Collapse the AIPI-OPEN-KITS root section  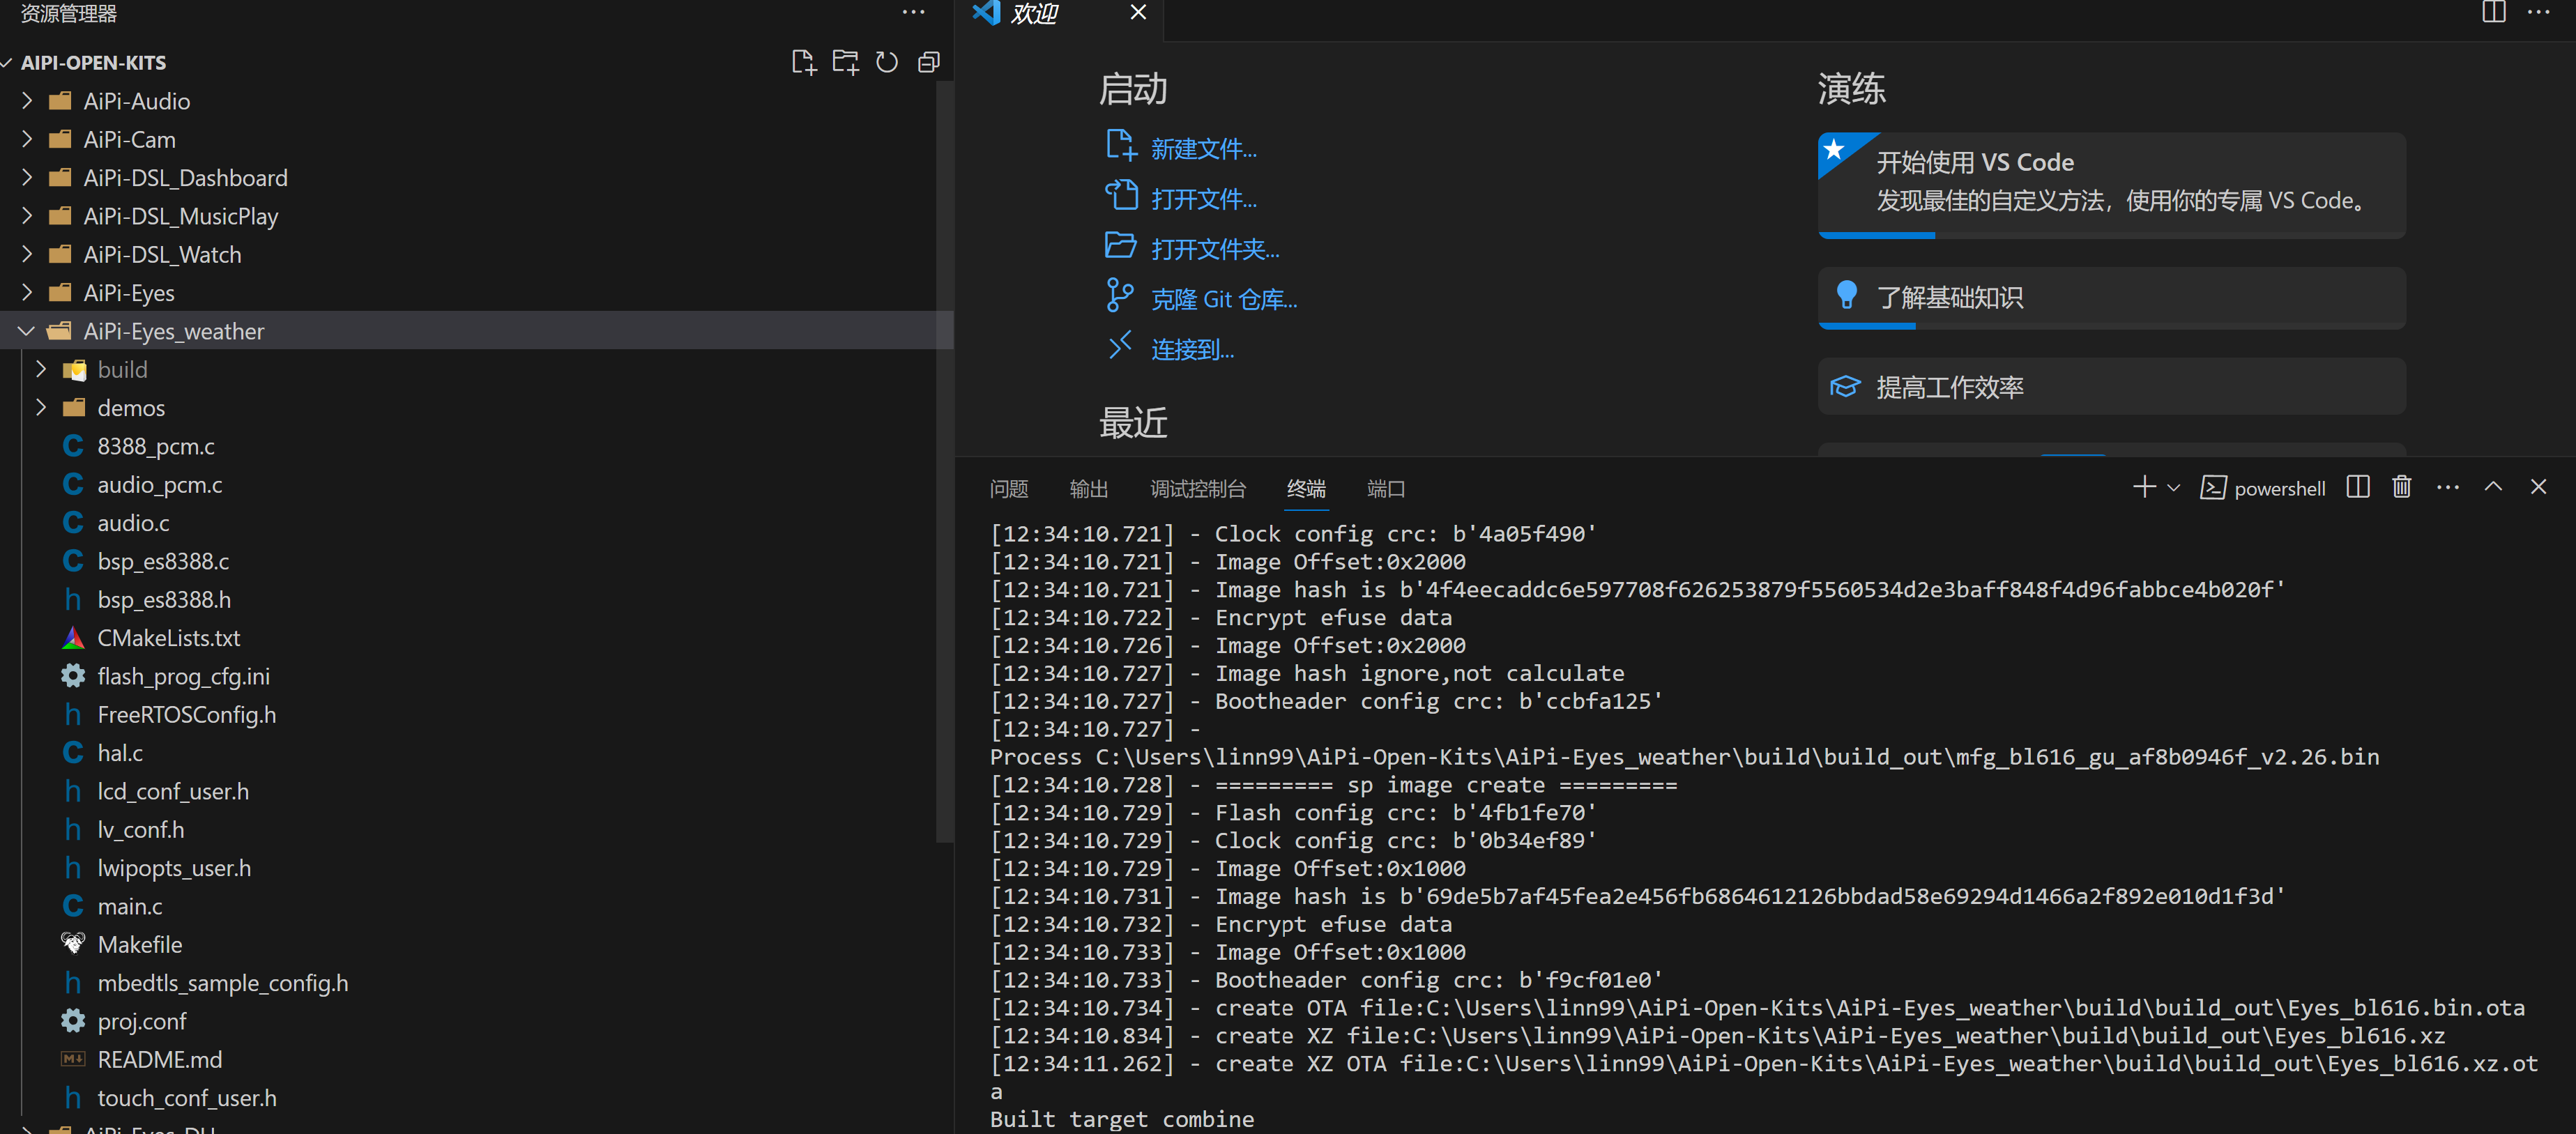93,62
